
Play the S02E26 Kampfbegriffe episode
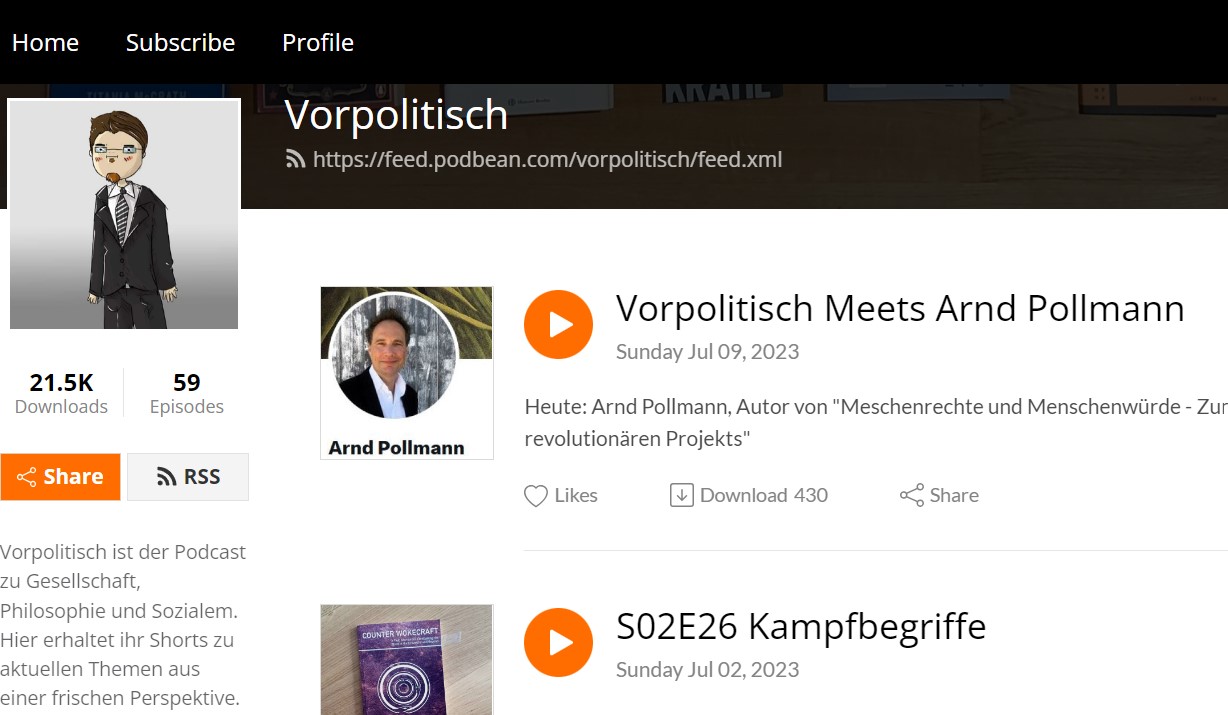click(x=558, y=642)
